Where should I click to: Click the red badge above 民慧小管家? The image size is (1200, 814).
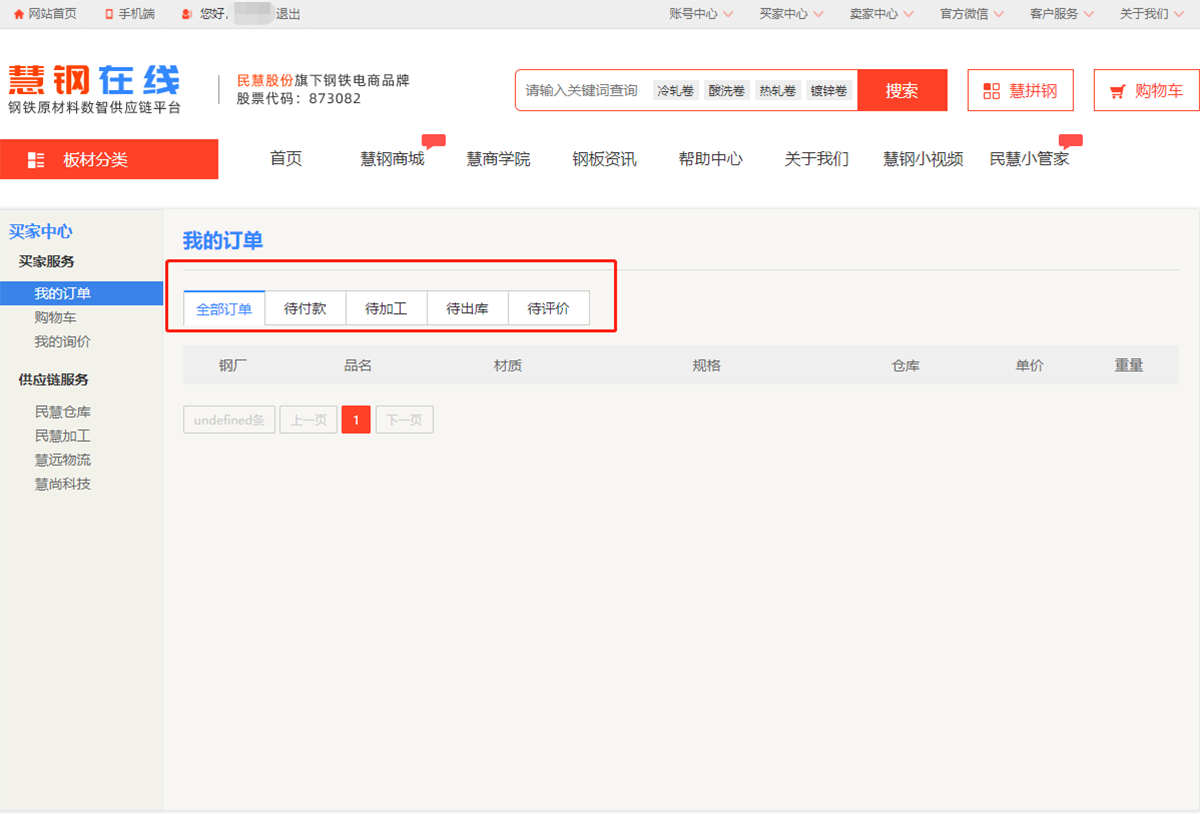(1070, 140)
